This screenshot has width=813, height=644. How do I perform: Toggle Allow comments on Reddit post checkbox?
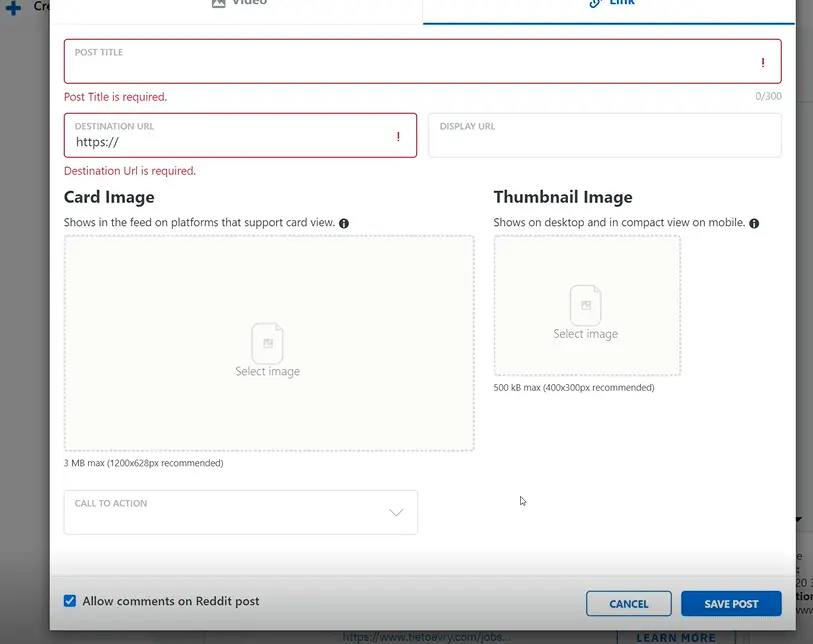coord(70,601)
